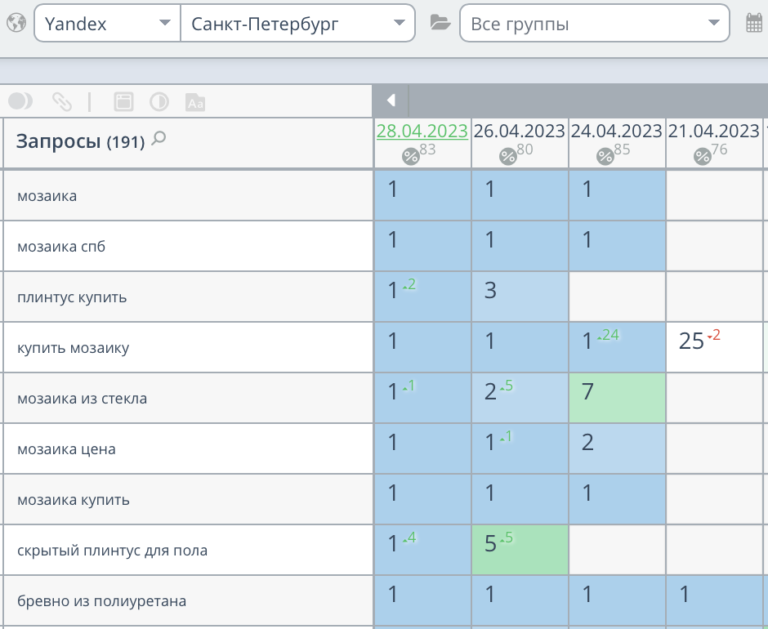Screen dimensions: 768x629
Task: Click the globe icon beside the Yandex selector
Action: [x=15, y=22]
